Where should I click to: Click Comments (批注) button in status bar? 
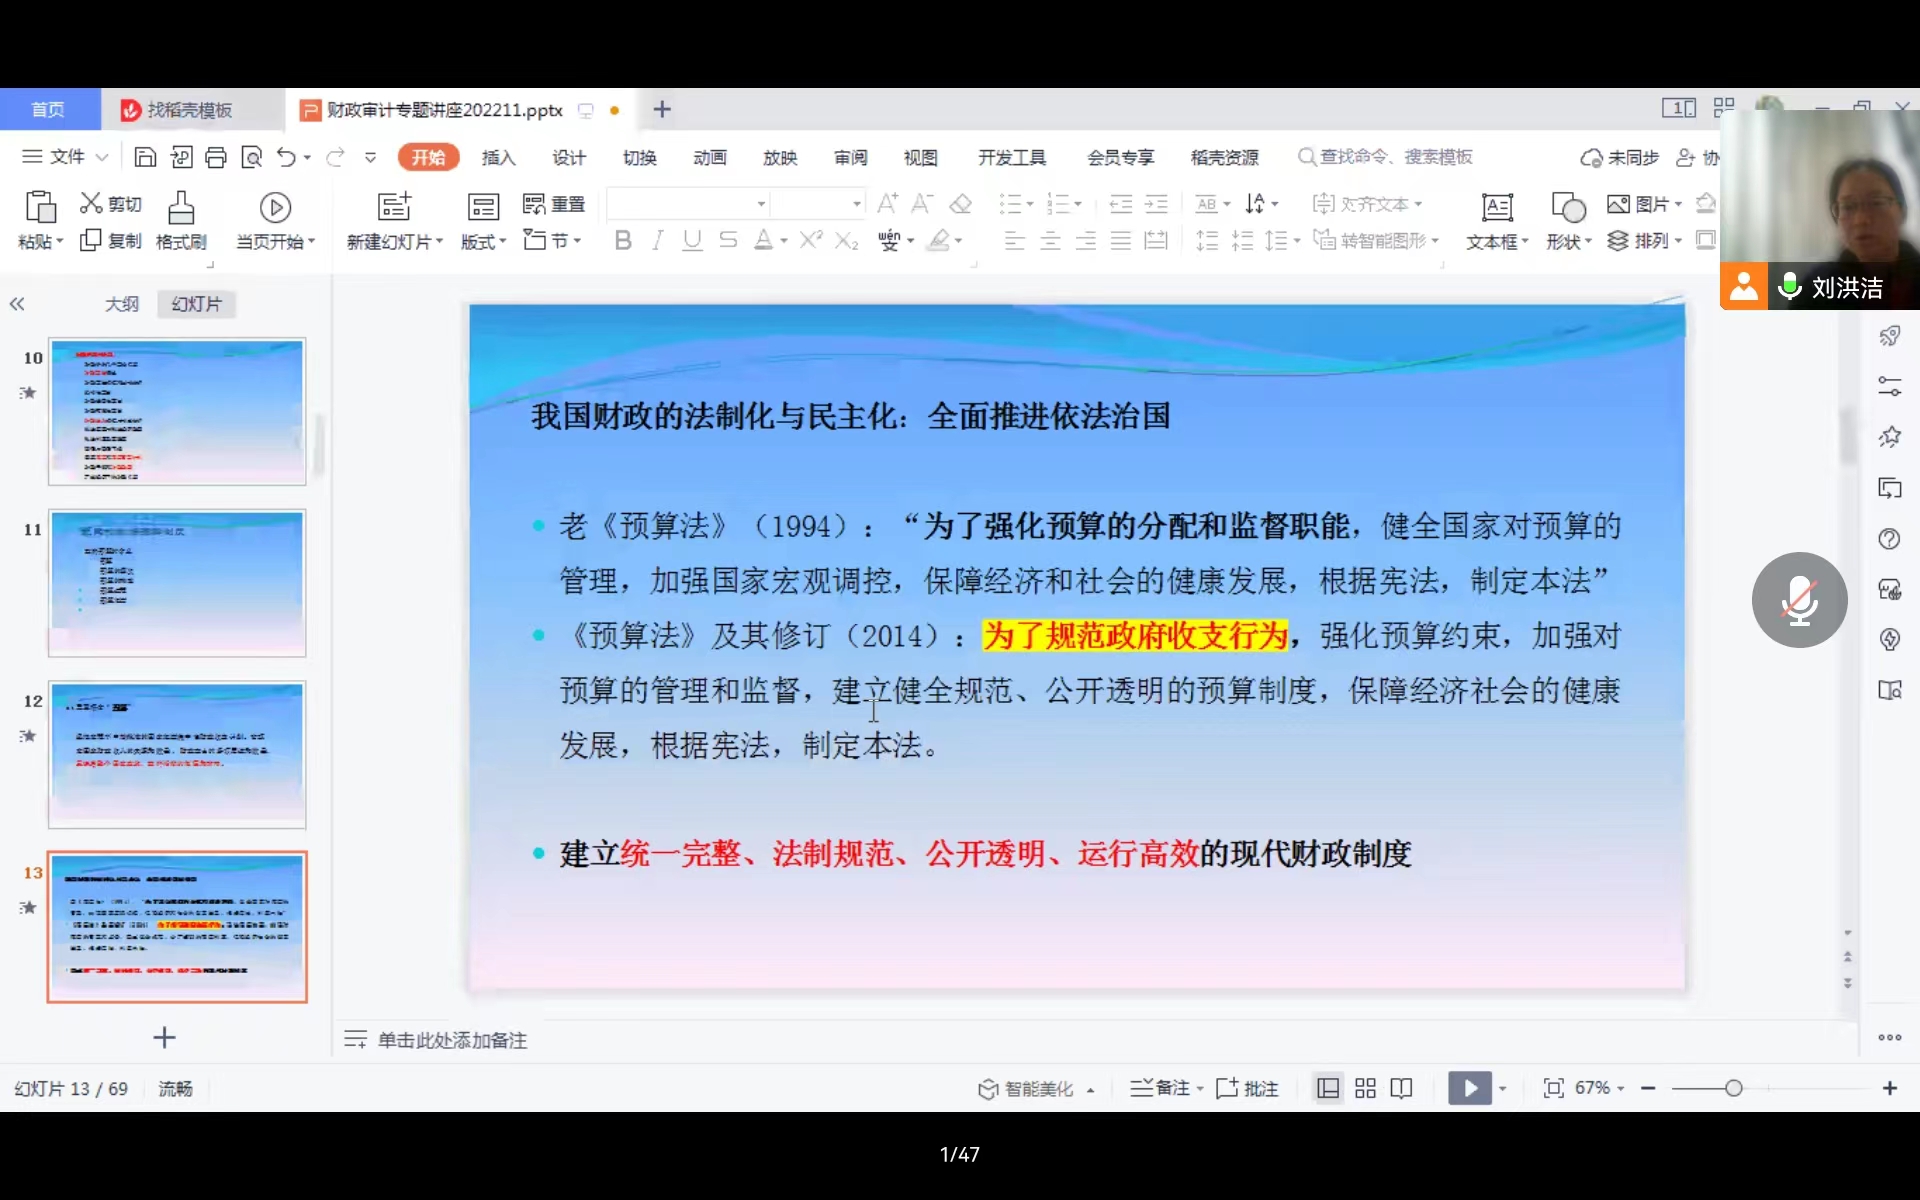(x=1247, y=1088)
